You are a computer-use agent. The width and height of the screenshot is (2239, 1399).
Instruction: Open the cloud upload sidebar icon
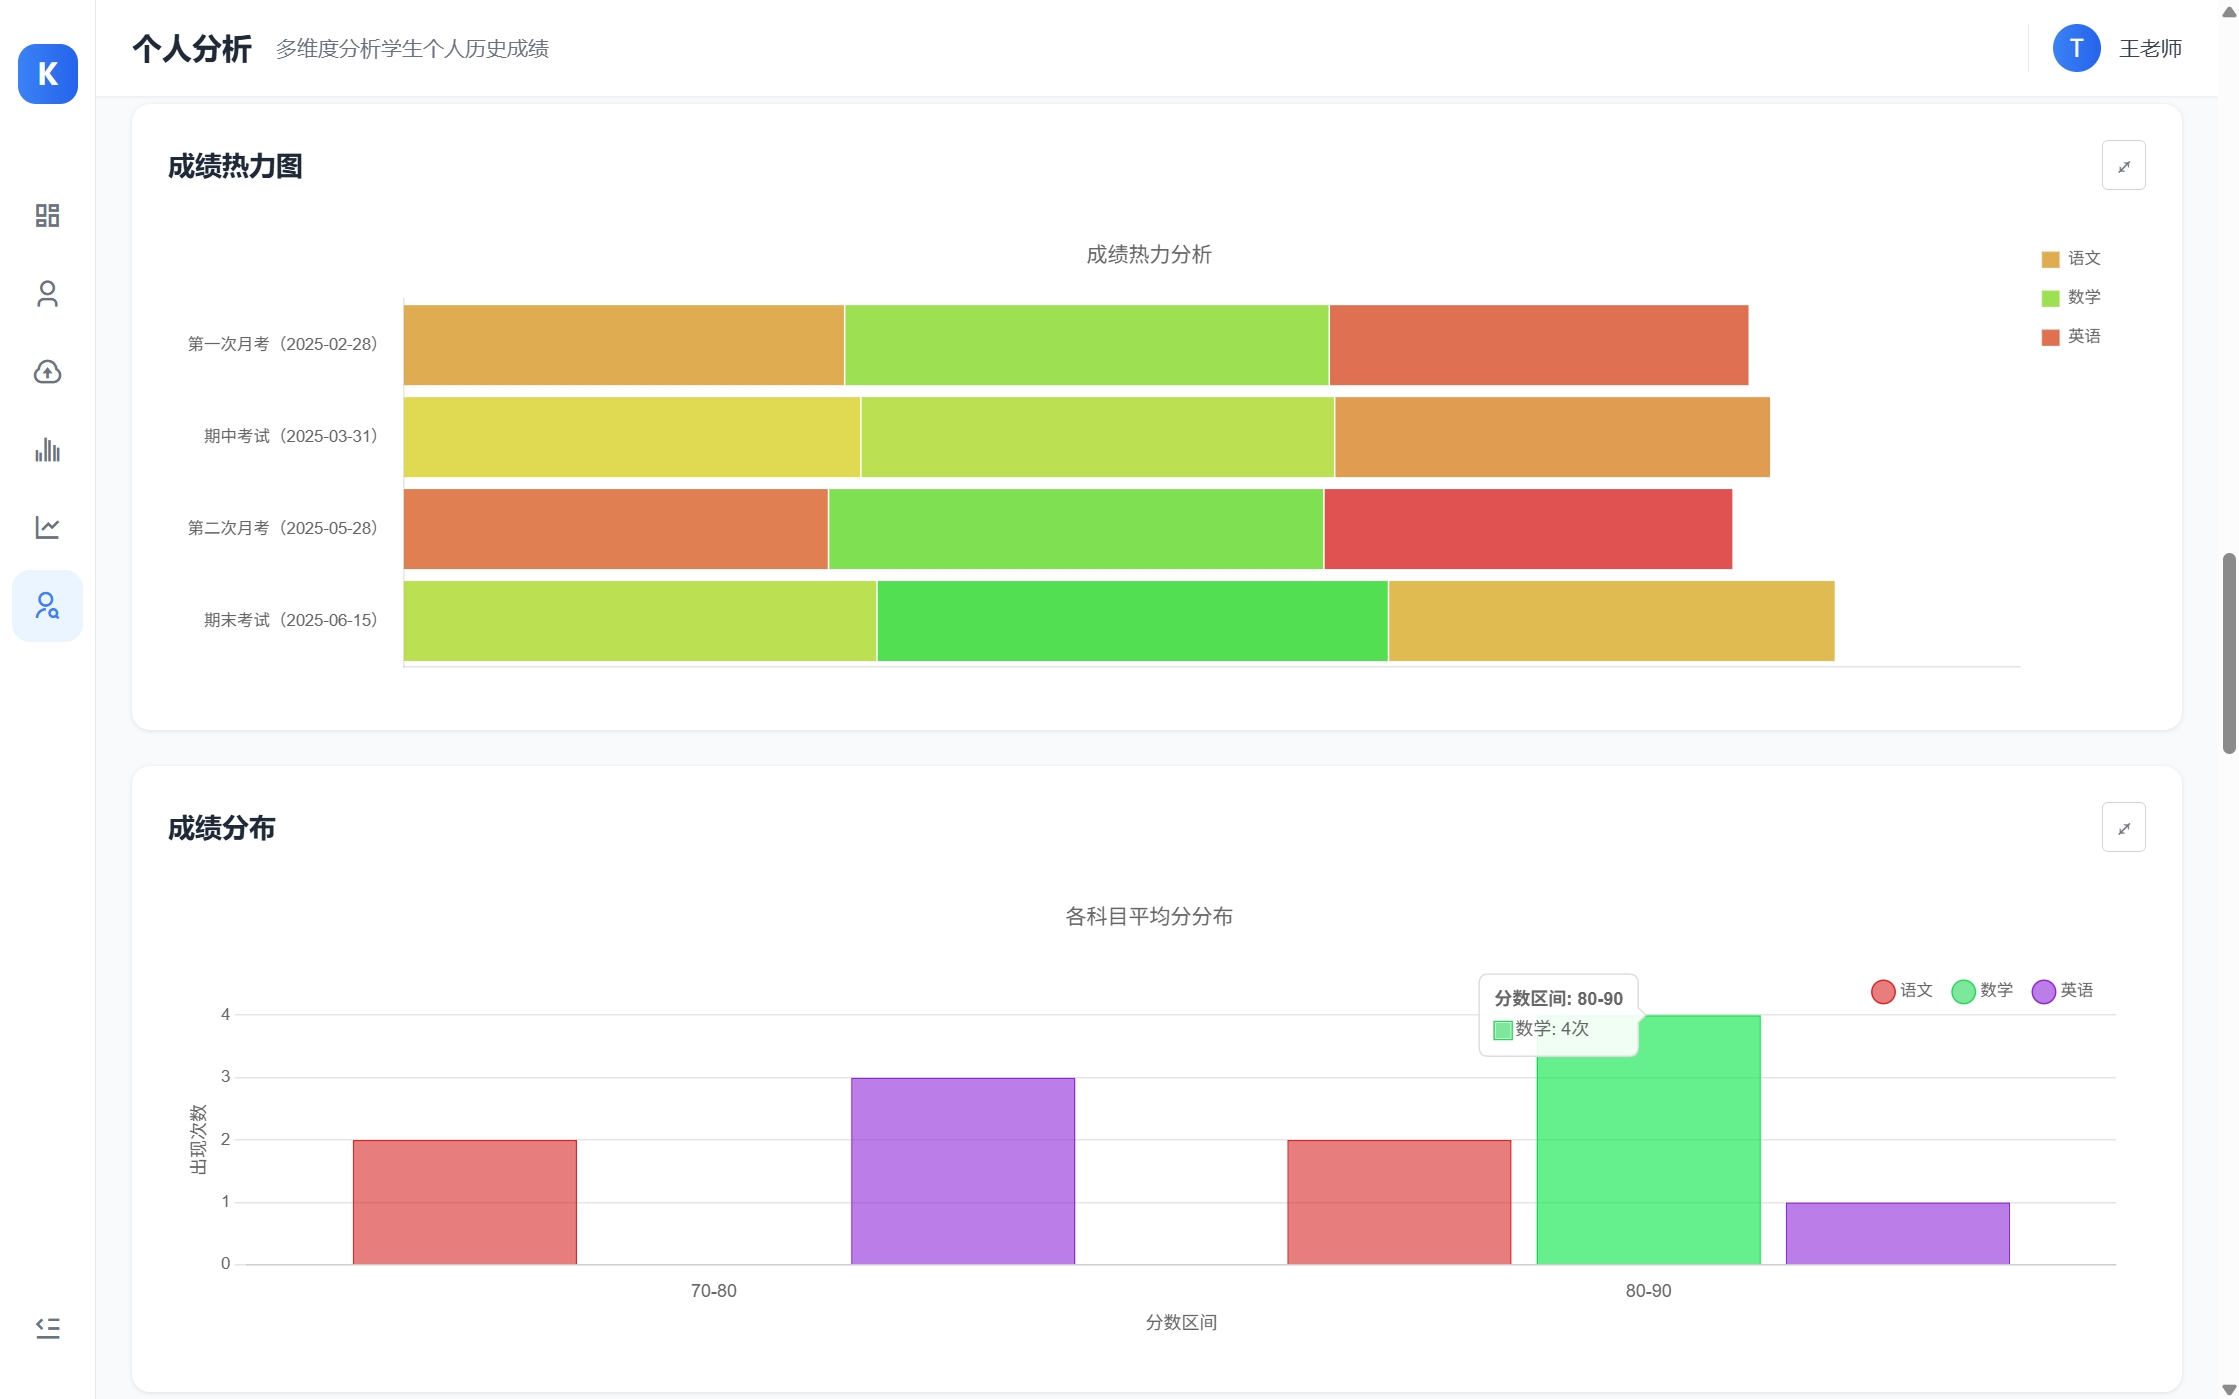pyautogui.click(x=47, y=372)
